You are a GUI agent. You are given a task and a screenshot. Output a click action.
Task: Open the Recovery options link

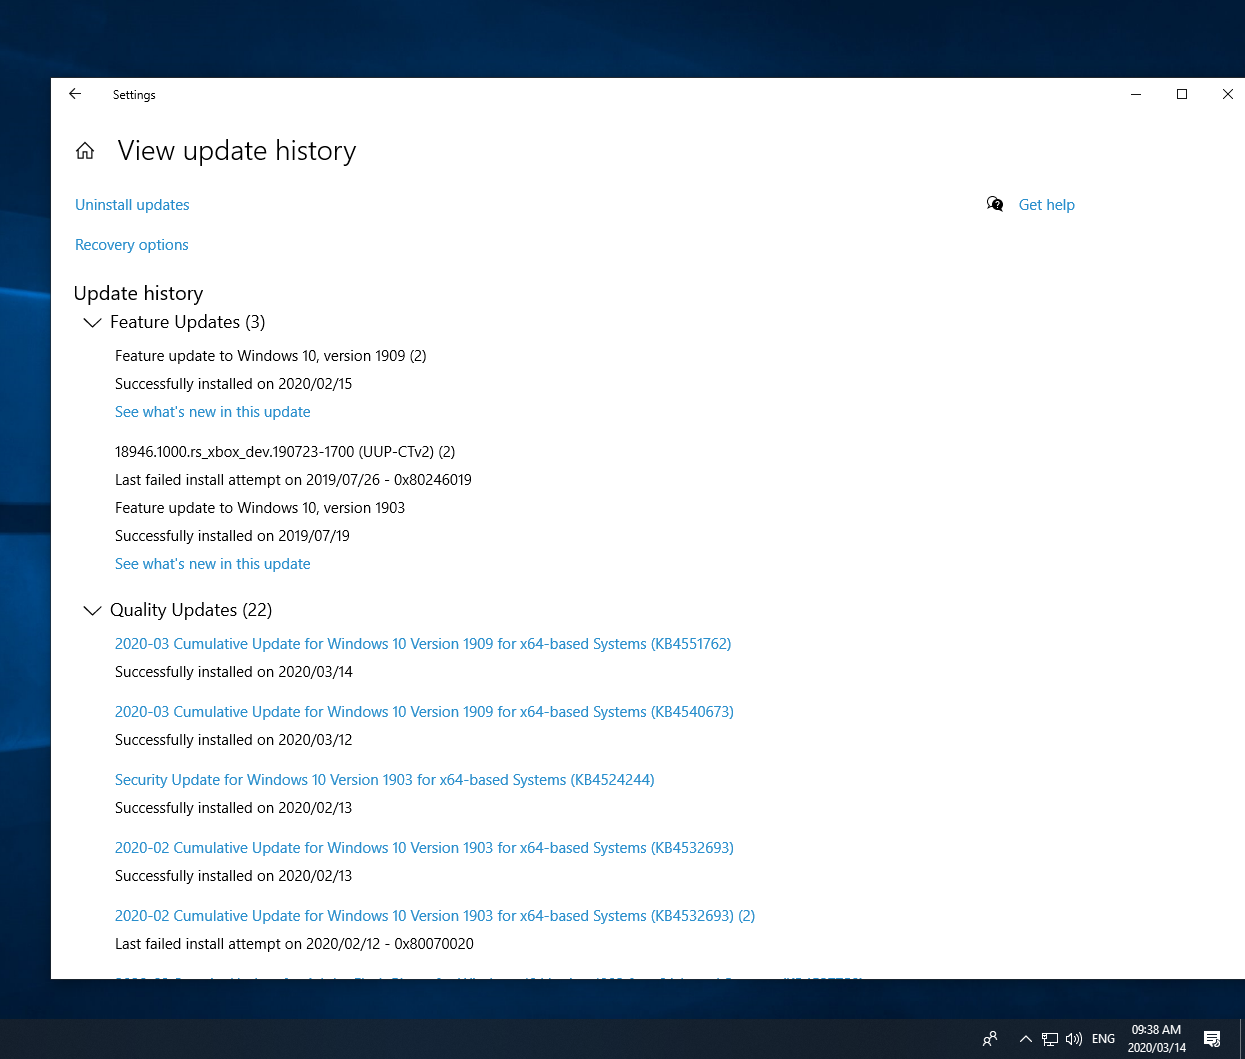coord(132,245)
